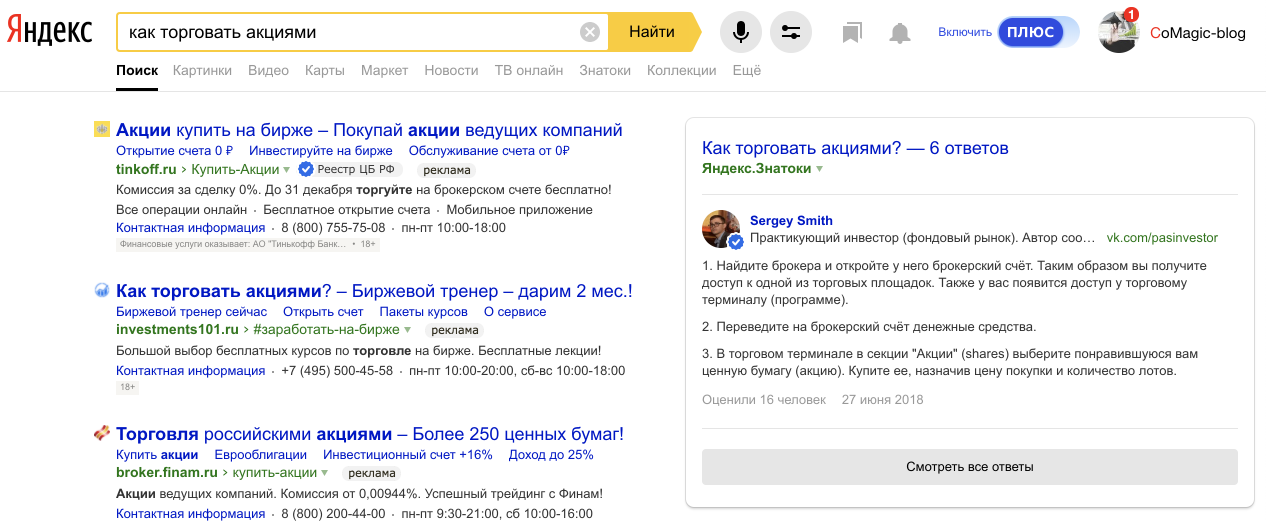Open vk.com/pasinvestor link

(x=1162, y=238)
